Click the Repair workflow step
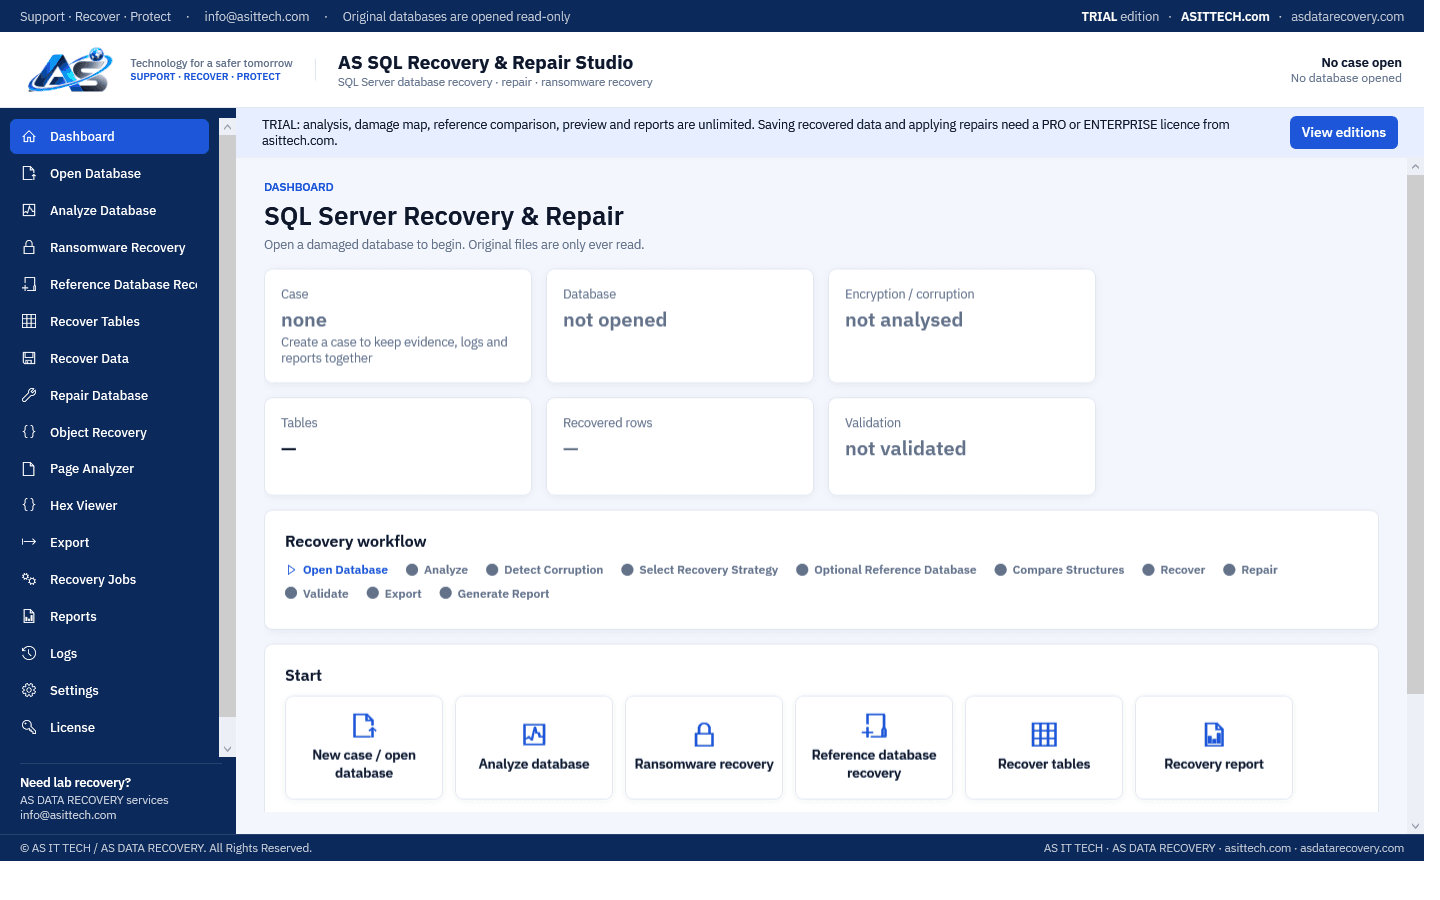The image size is (1440, 900). tap(1250, 570)
